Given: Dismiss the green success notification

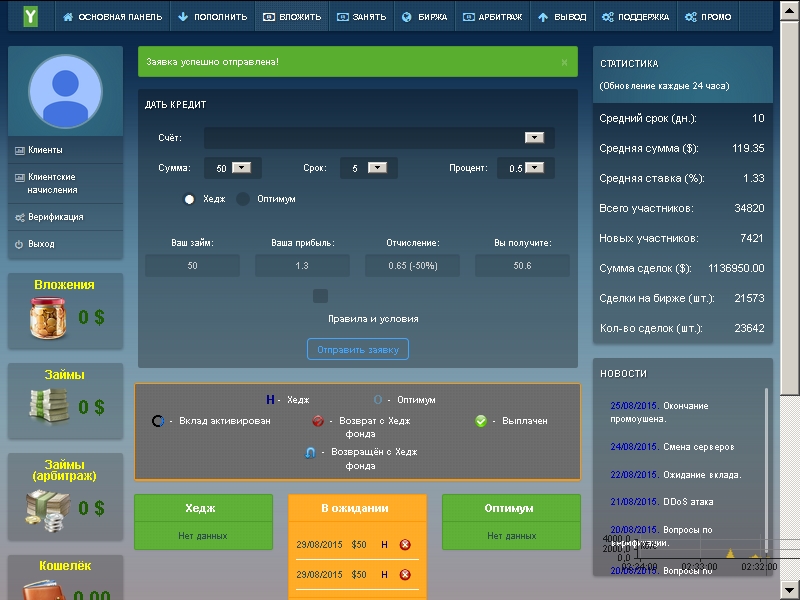Looking at the screenshot, I should [x=564, y=62].
